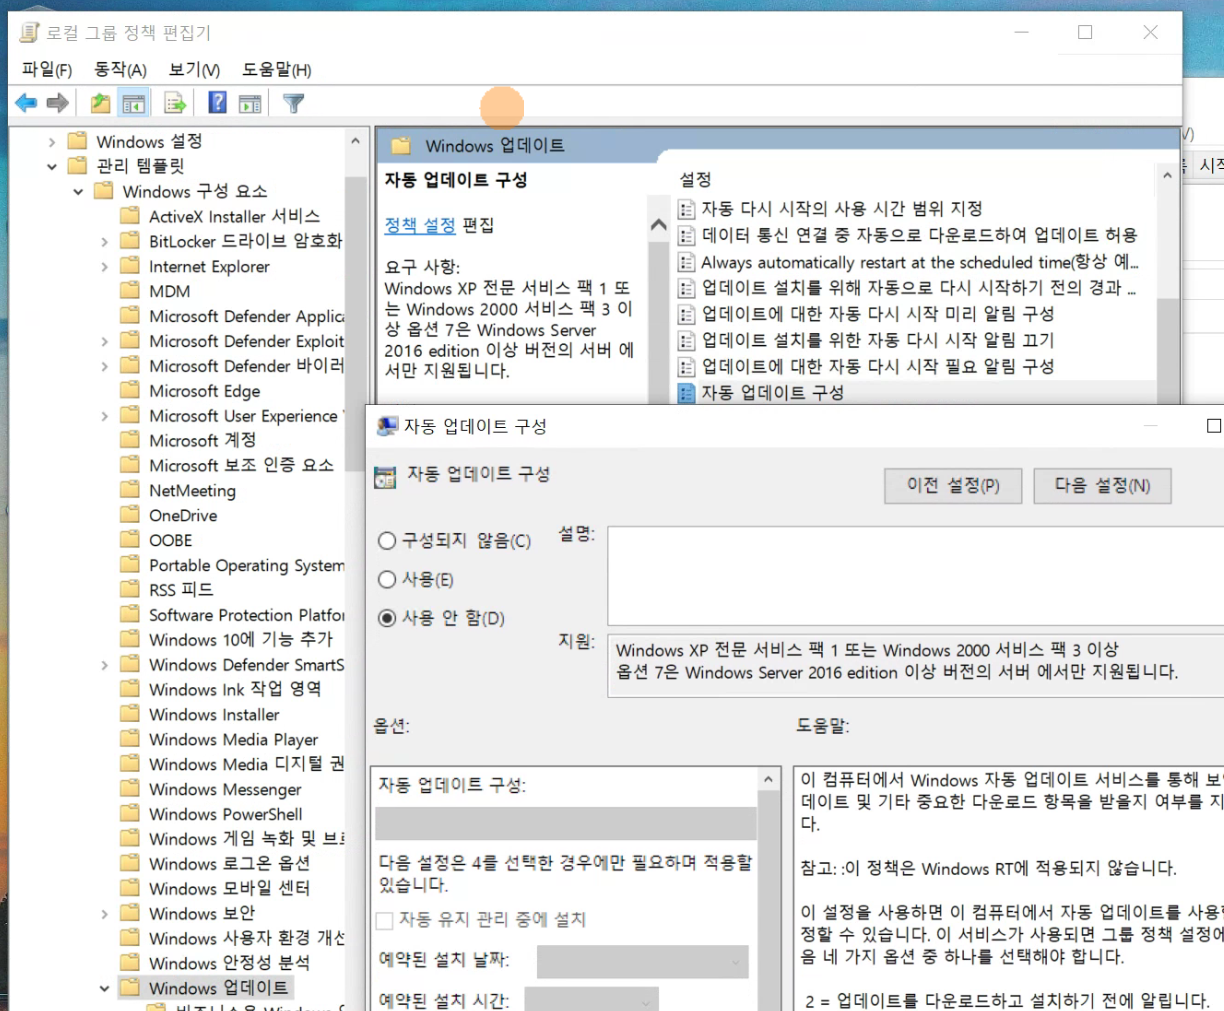Click the folder icon beside Windows Installer
This screenshot has height=1011, width=1224.
click(130, 714)
